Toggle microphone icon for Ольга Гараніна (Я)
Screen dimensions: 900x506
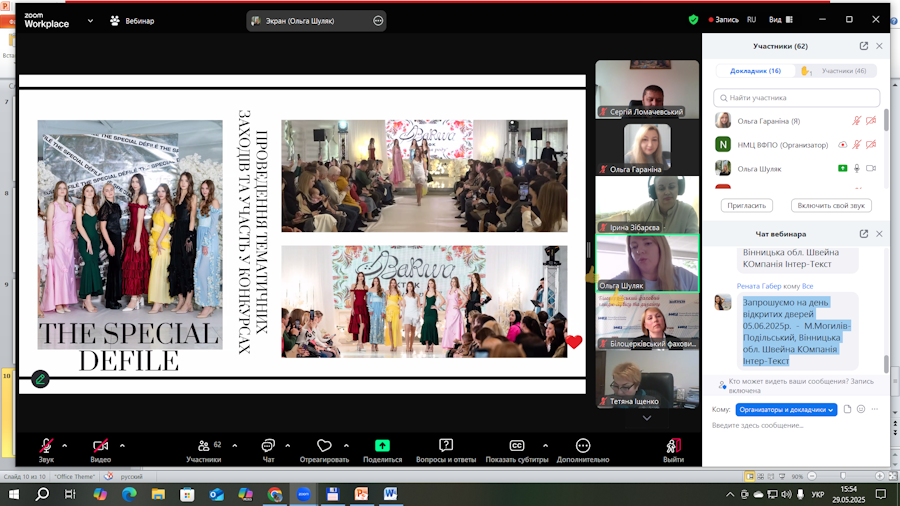pyautogui.click(x=856, y=120)
